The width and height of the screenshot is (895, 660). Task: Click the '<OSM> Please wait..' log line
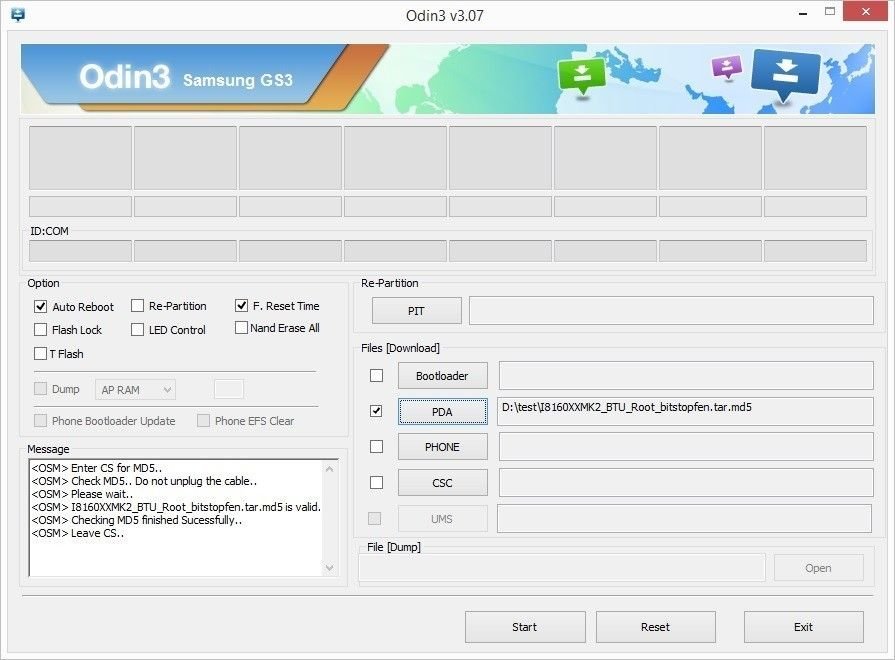[x=82, y=494]
